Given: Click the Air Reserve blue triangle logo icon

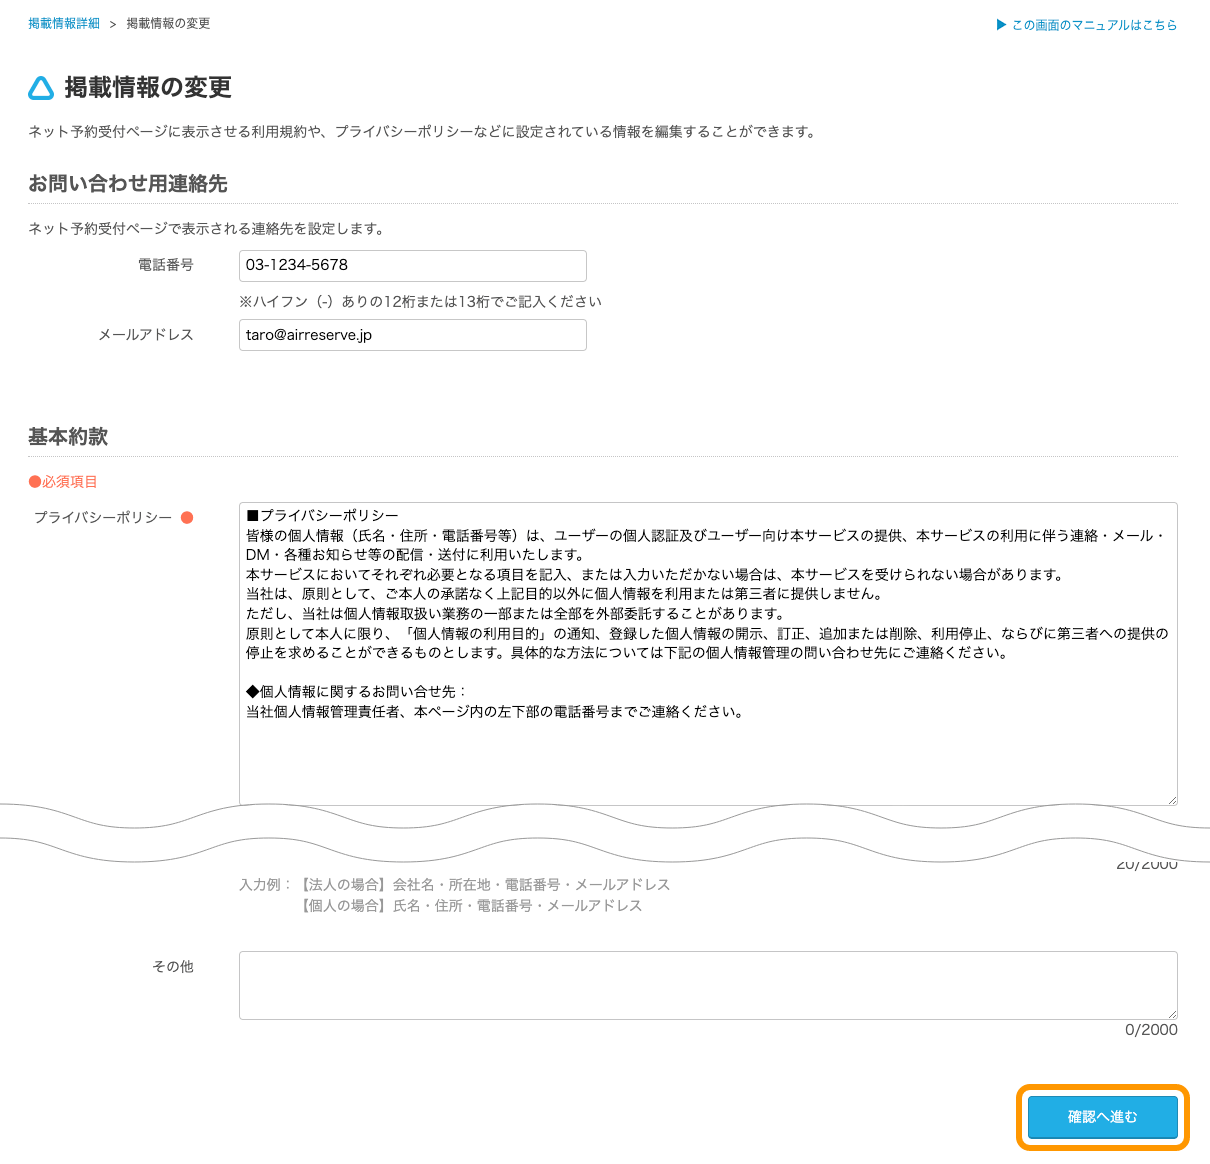Looking at the screenshot, I should point(39,88).
